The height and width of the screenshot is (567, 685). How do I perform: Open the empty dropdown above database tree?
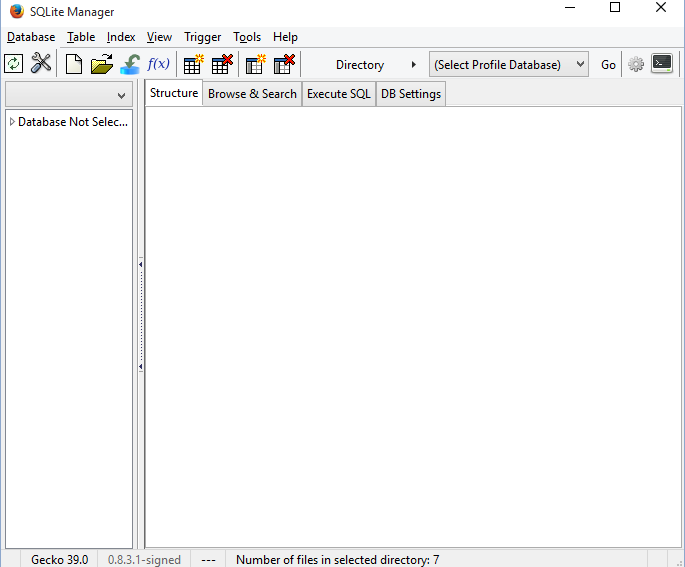[69, 94]
